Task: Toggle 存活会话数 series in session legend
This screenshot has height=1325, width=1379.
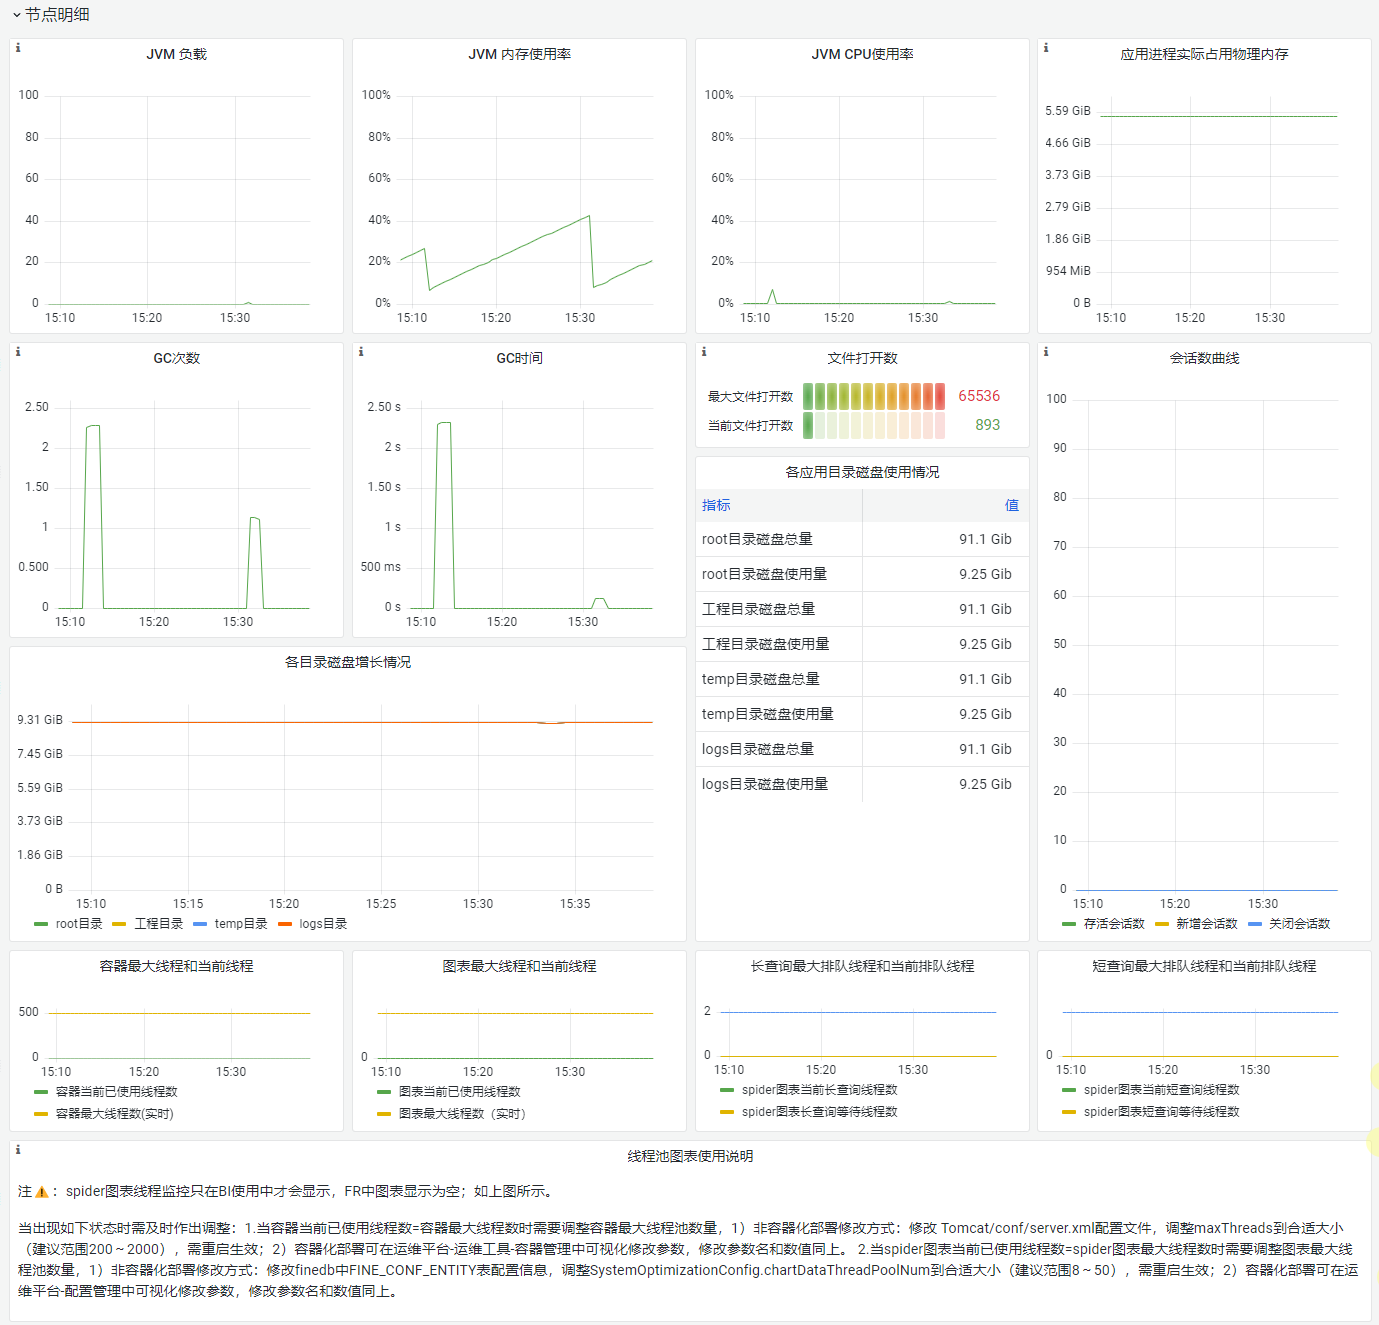Action: (x=1114, y=924)
